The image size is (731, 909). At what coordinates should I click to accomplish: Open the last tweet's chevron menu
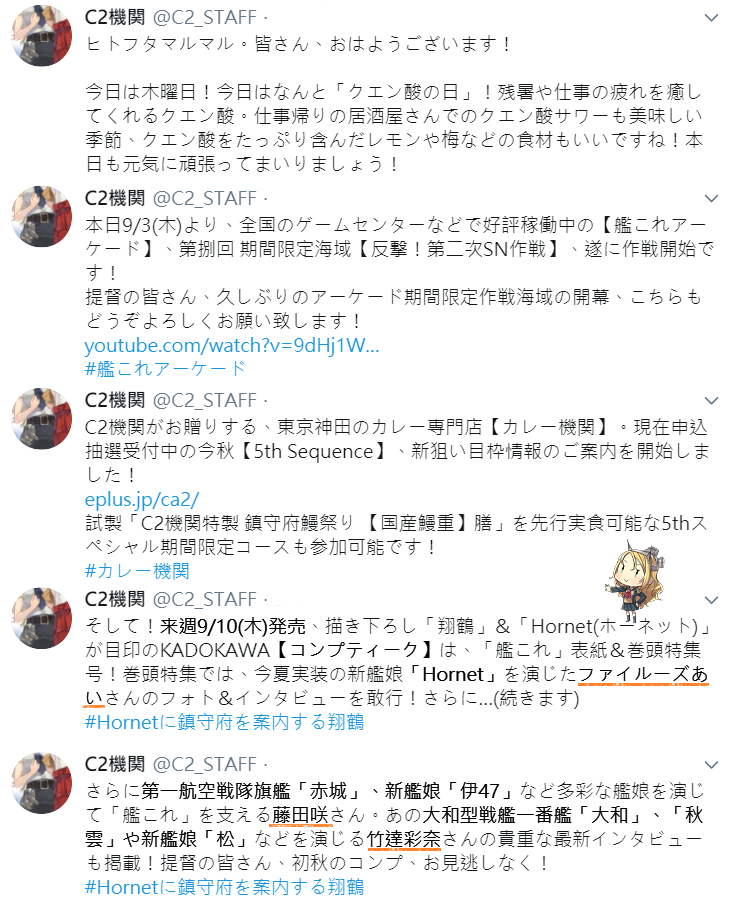[711, 765]
